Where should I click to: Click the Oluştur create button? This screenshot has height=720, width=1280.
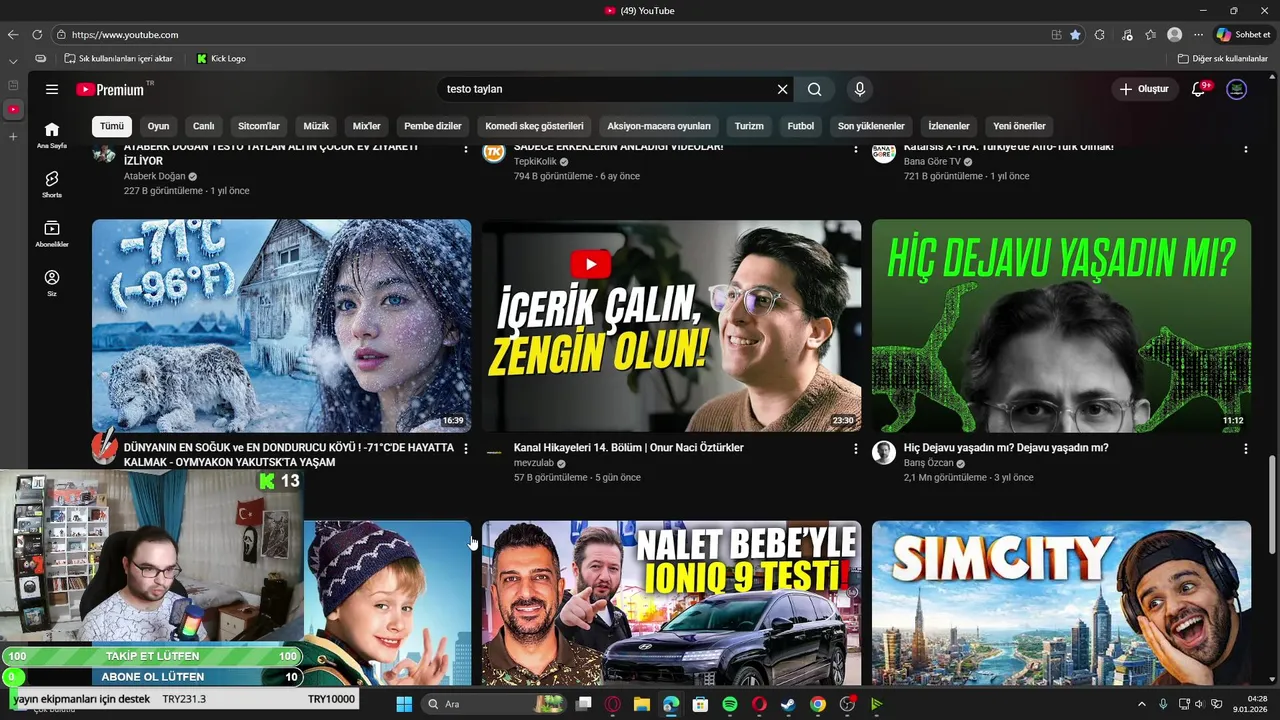click(1144, 89)
